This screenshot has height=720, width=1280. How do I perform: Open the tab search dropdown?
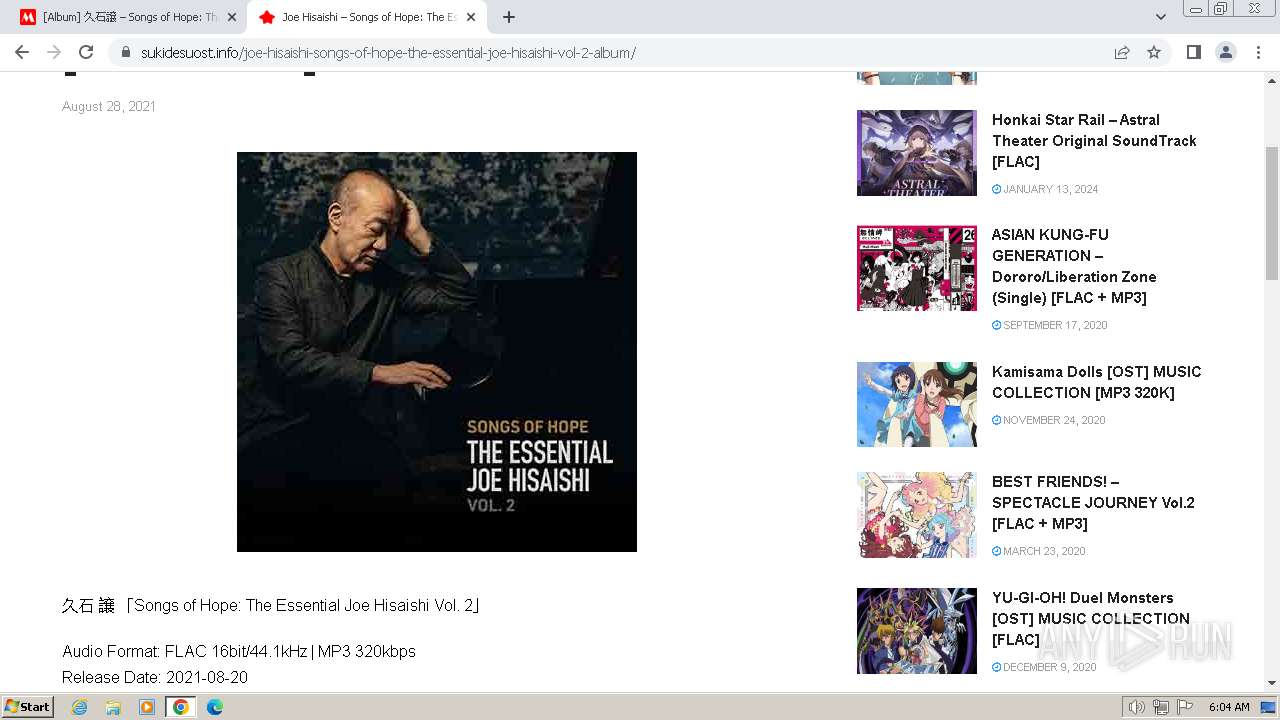click(x=1161, y=17)
